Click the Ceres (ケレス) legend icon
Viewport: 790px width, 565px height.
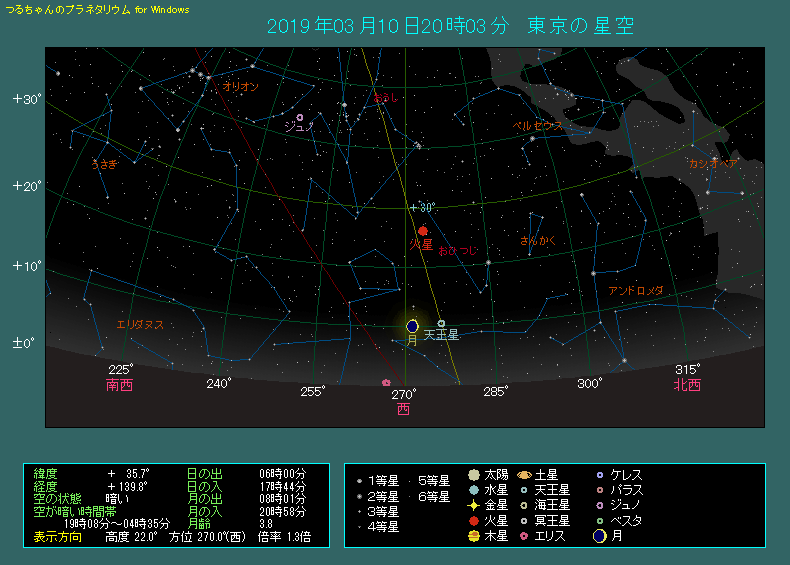(x=599, y=475)
